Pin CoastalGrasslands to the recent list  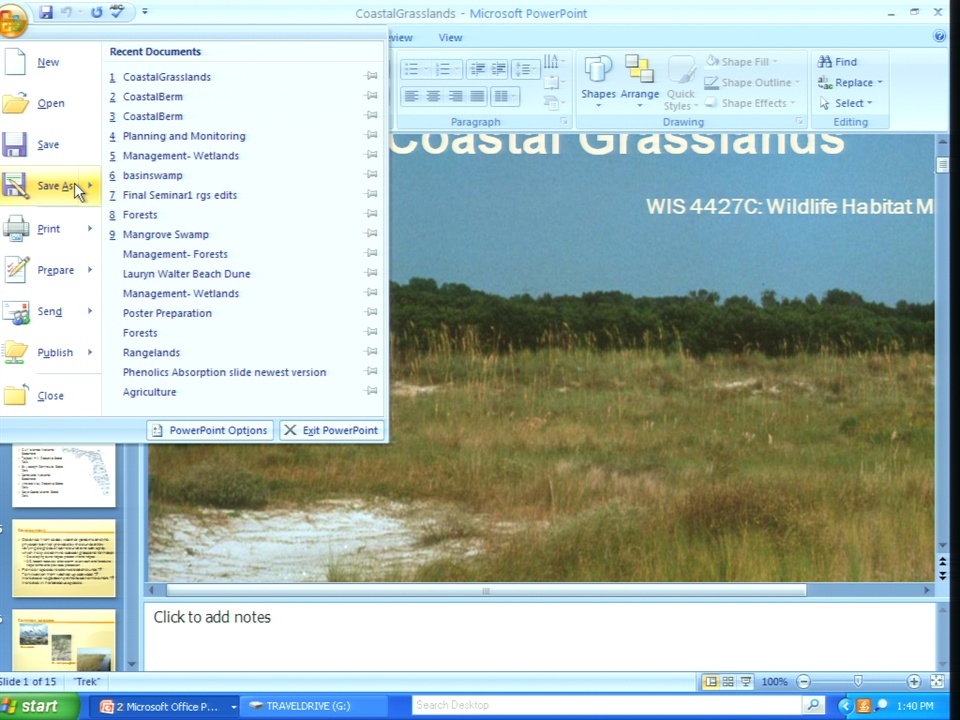pyautogui.click(x=371, y=76)
